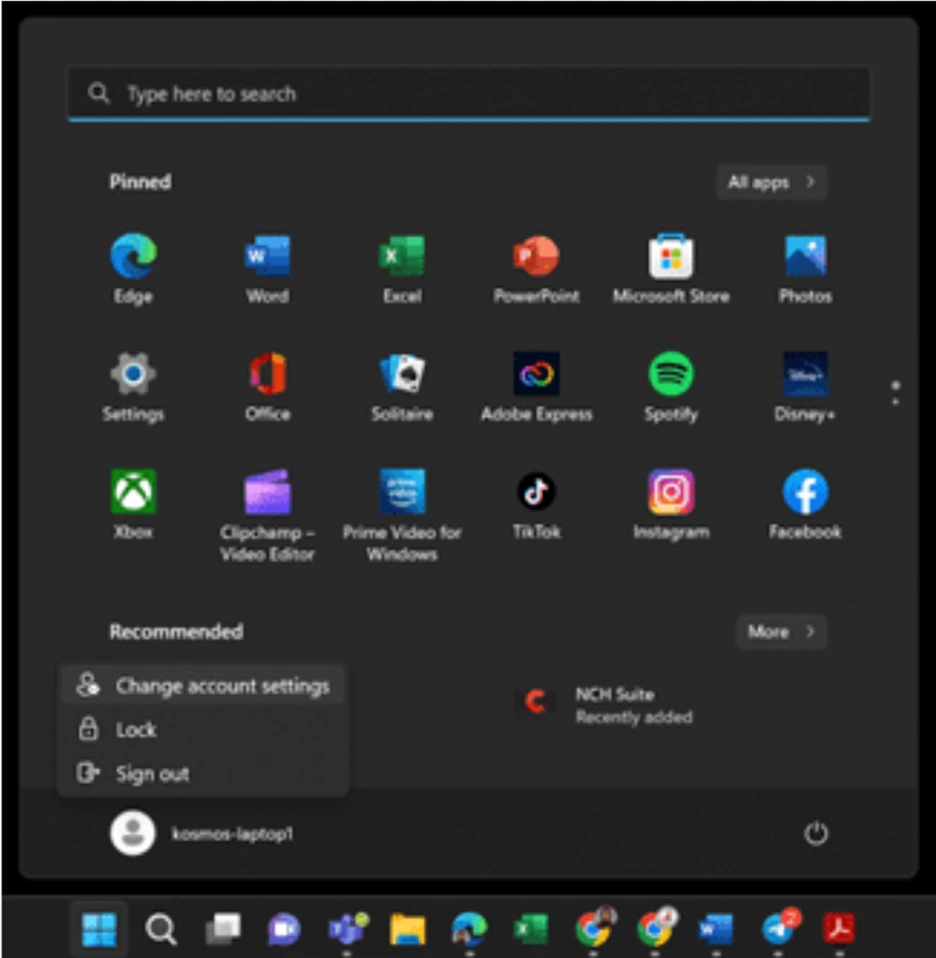Open Clipchamp Video Editor
The width and height of the screenshot is (936, 958).
pos(268,515)
